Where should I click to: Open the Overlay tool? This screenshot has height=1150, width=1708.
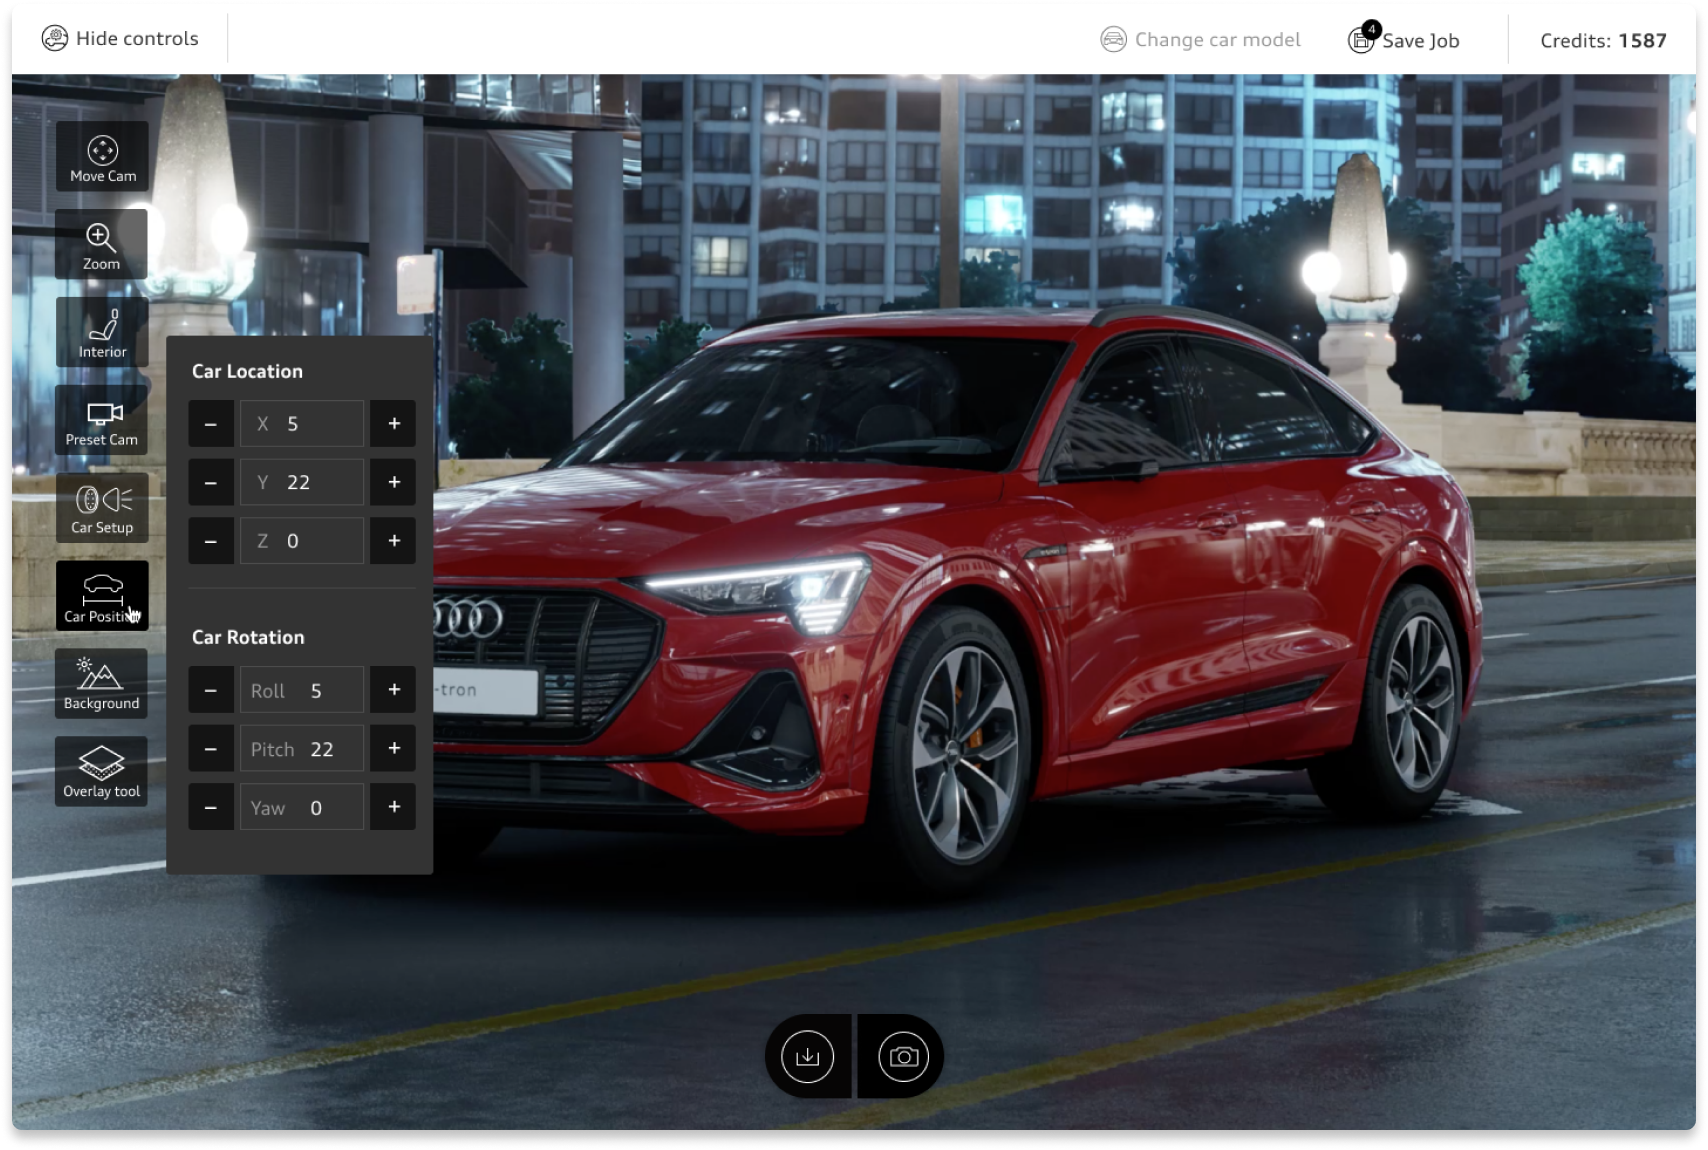click(102, 772)
